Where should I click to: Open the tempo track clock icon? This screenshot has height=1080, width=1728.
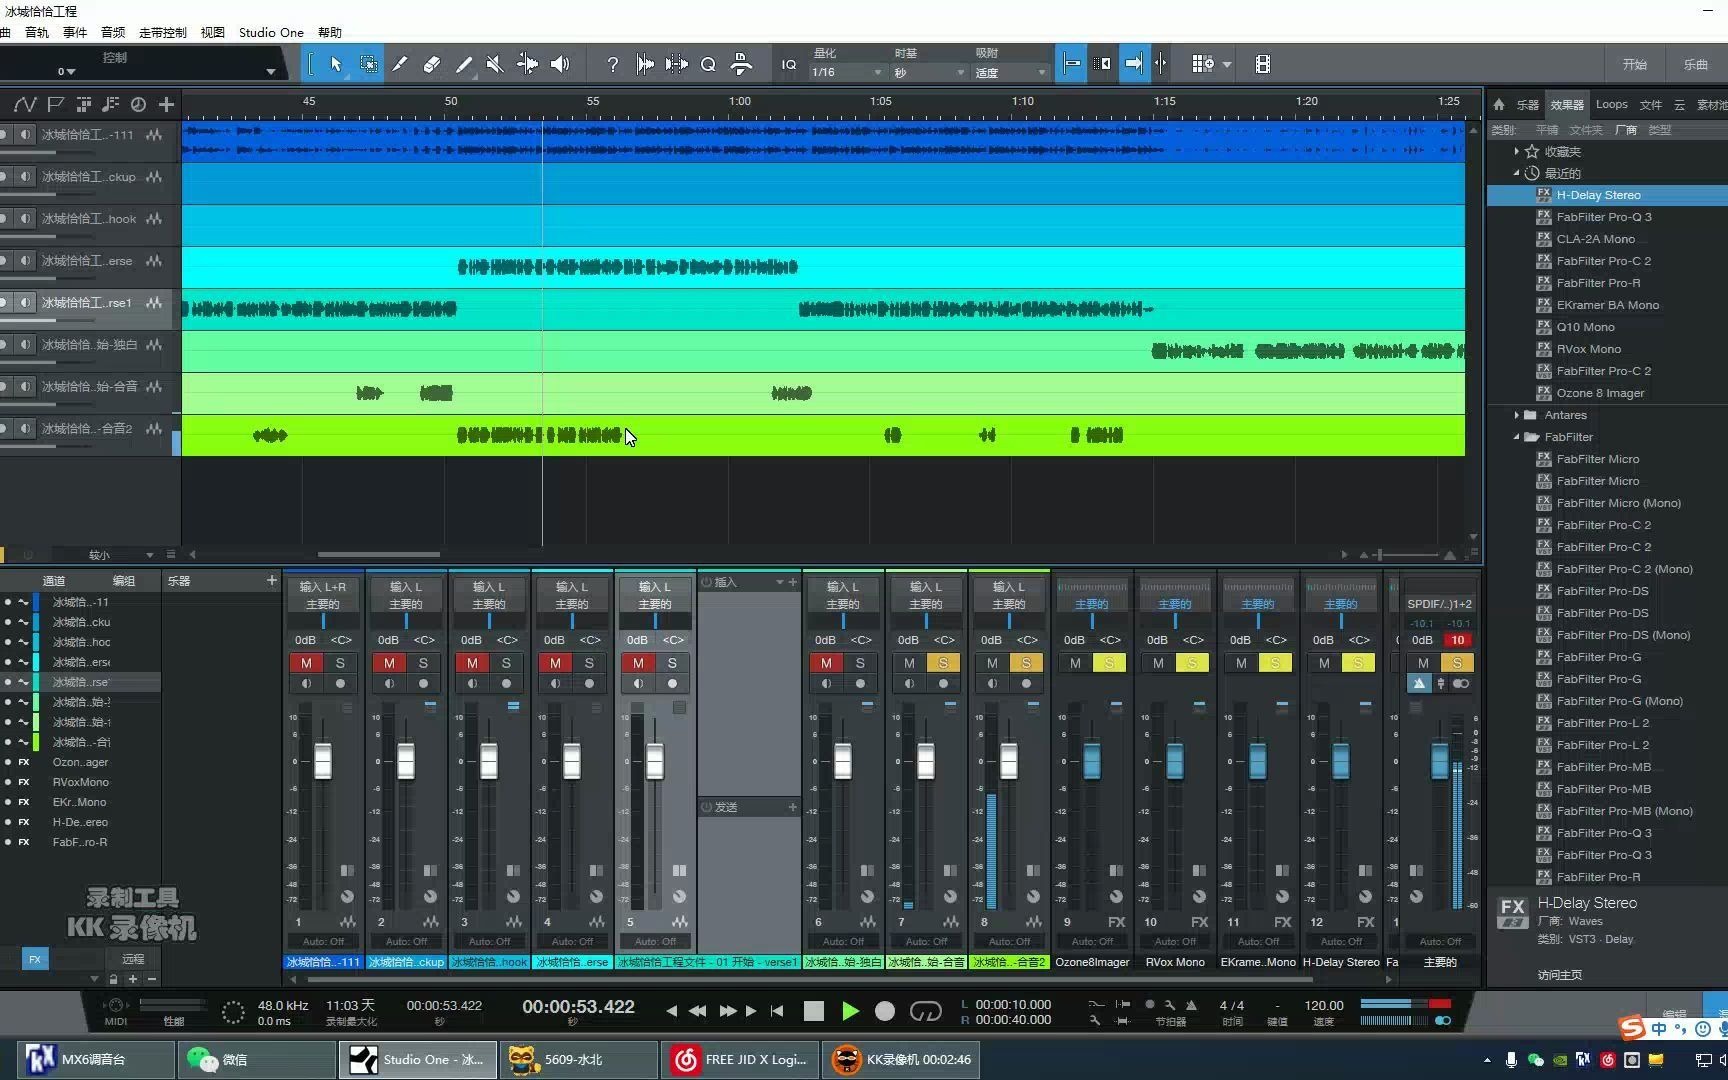[x=138, y=104]
